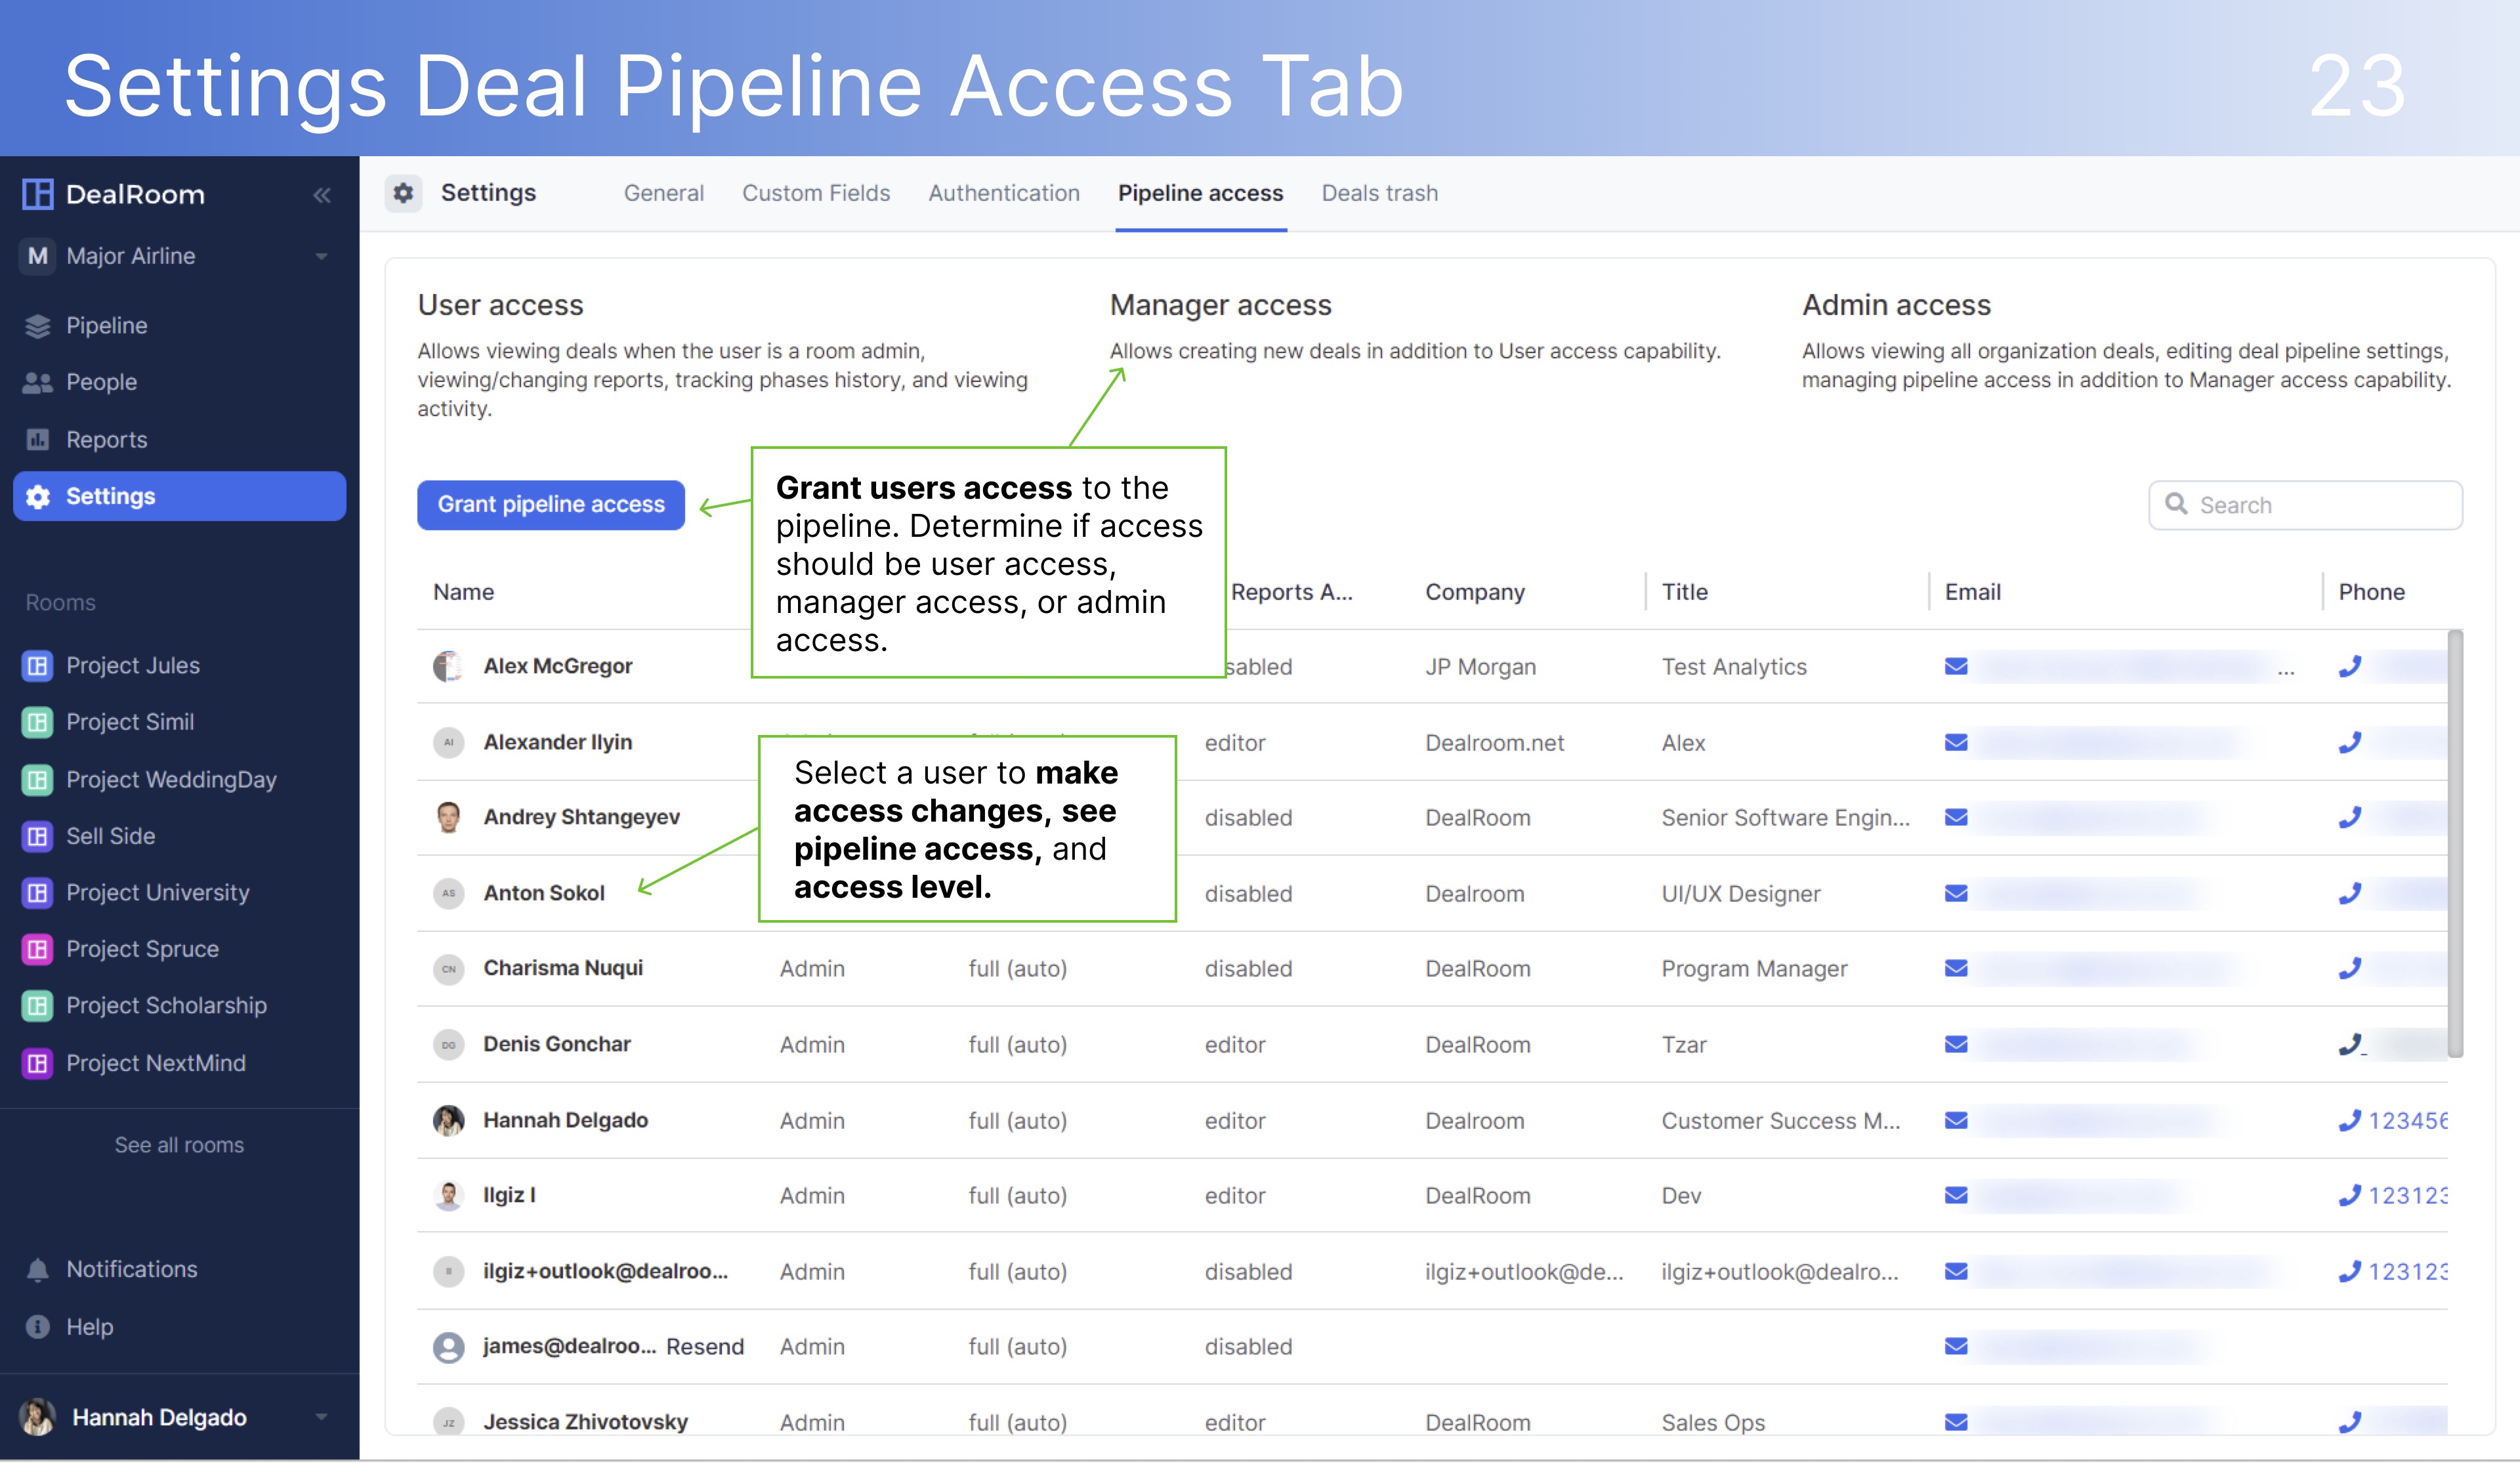Select the People icon in the sidebar

click(x=37, y=382)
